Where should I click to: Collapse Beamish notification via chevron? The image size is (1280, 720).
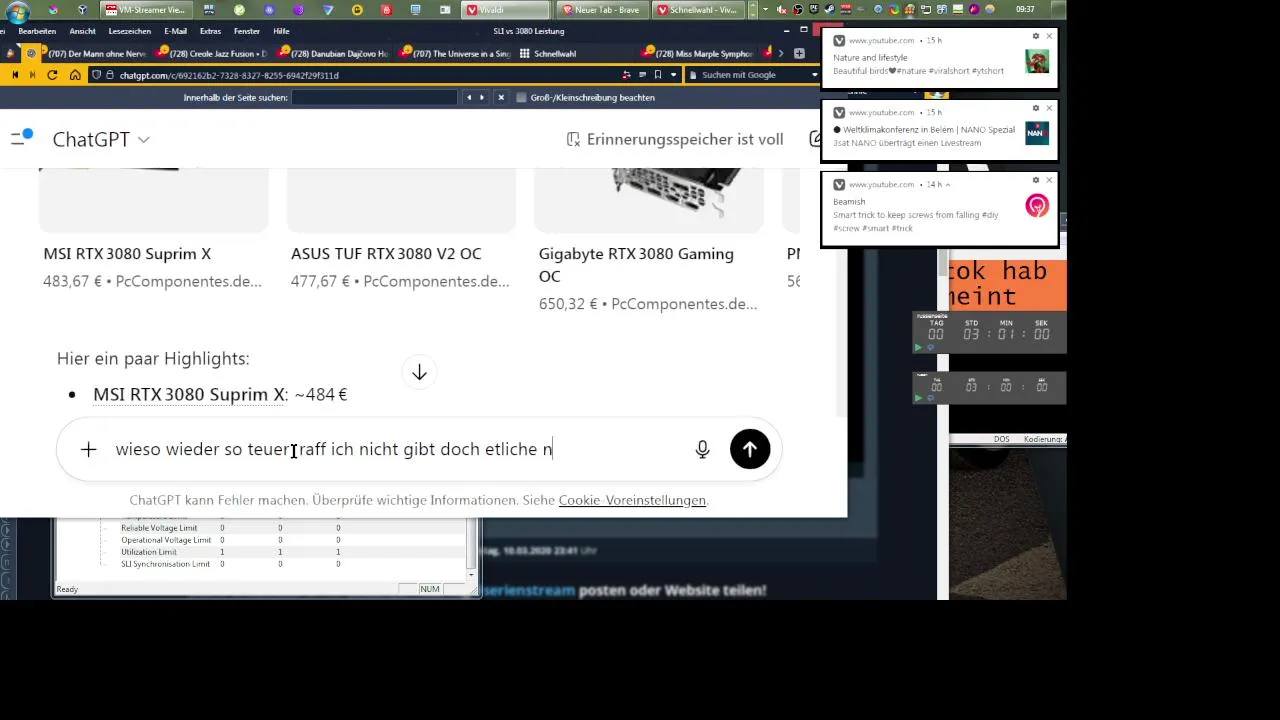pyautogui.click(x=947, y=185)
